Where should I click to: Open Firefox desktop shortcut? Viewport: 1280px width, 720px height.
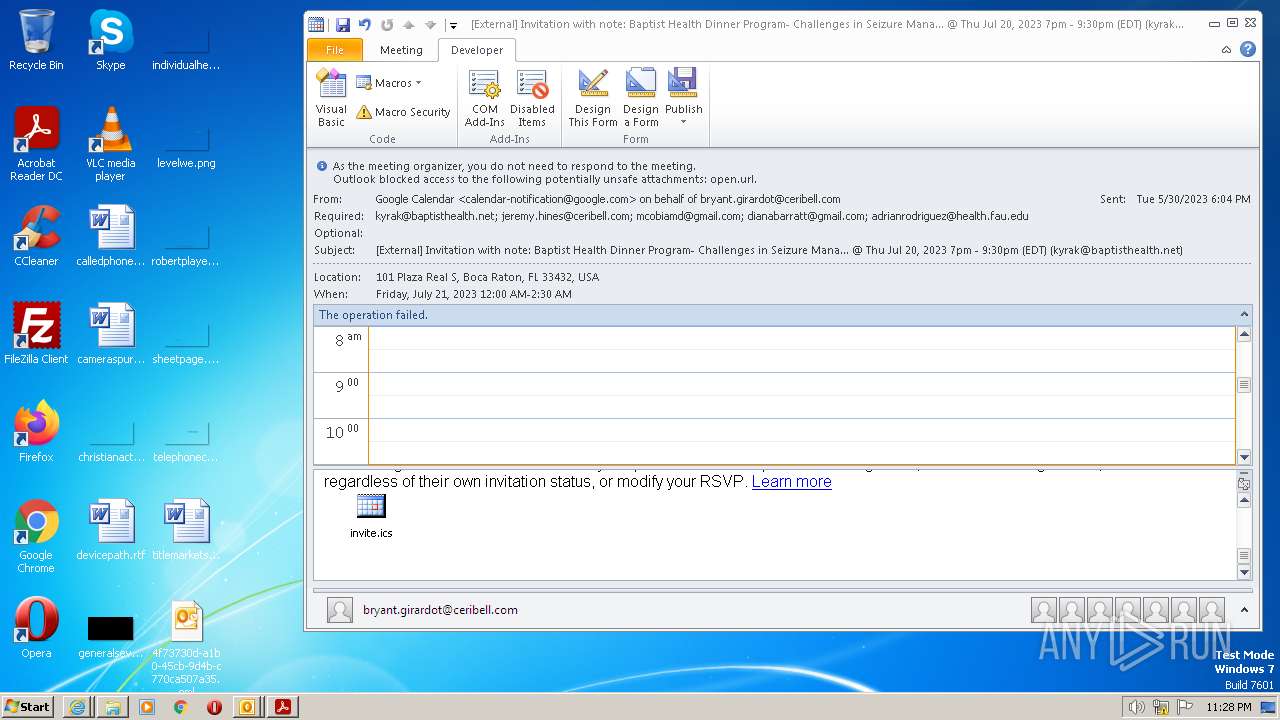click(x=36, y=432)
